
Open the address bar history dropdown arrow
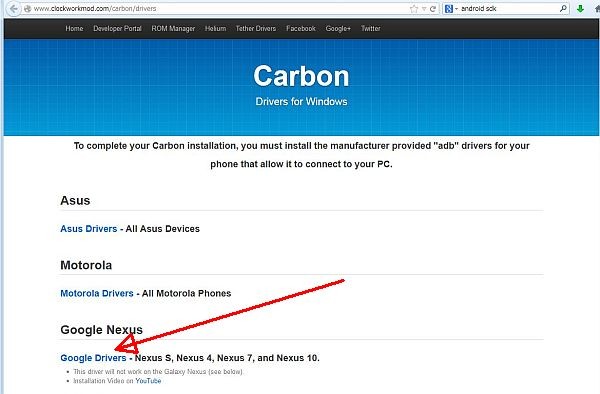point(424,8)
